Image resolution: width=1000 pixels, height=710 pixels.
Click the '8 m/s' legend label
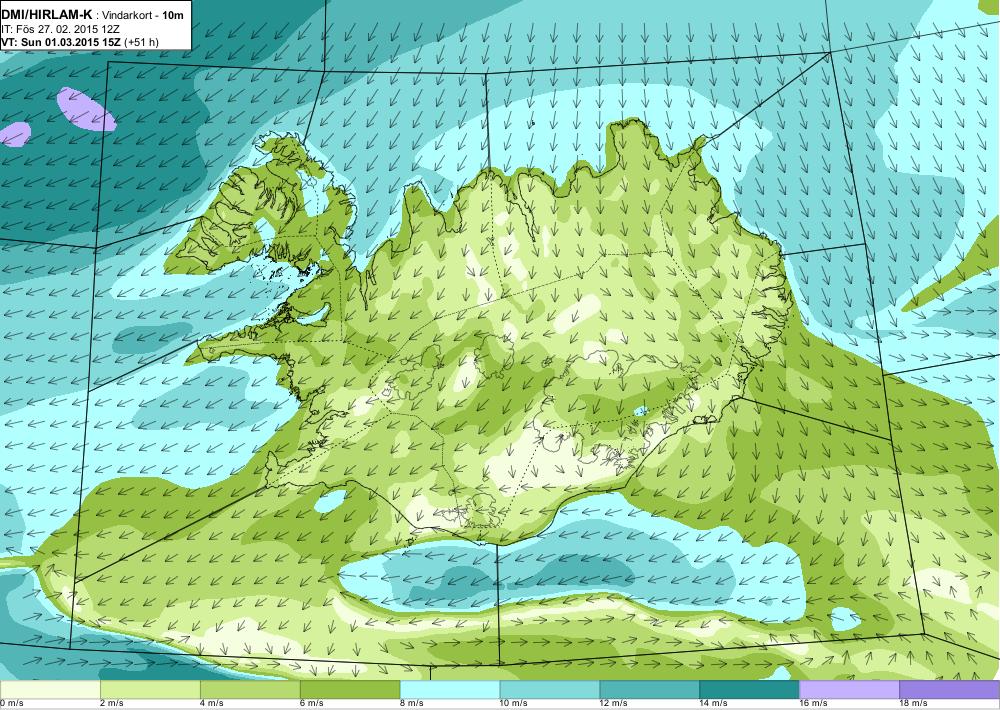point(412,703)
